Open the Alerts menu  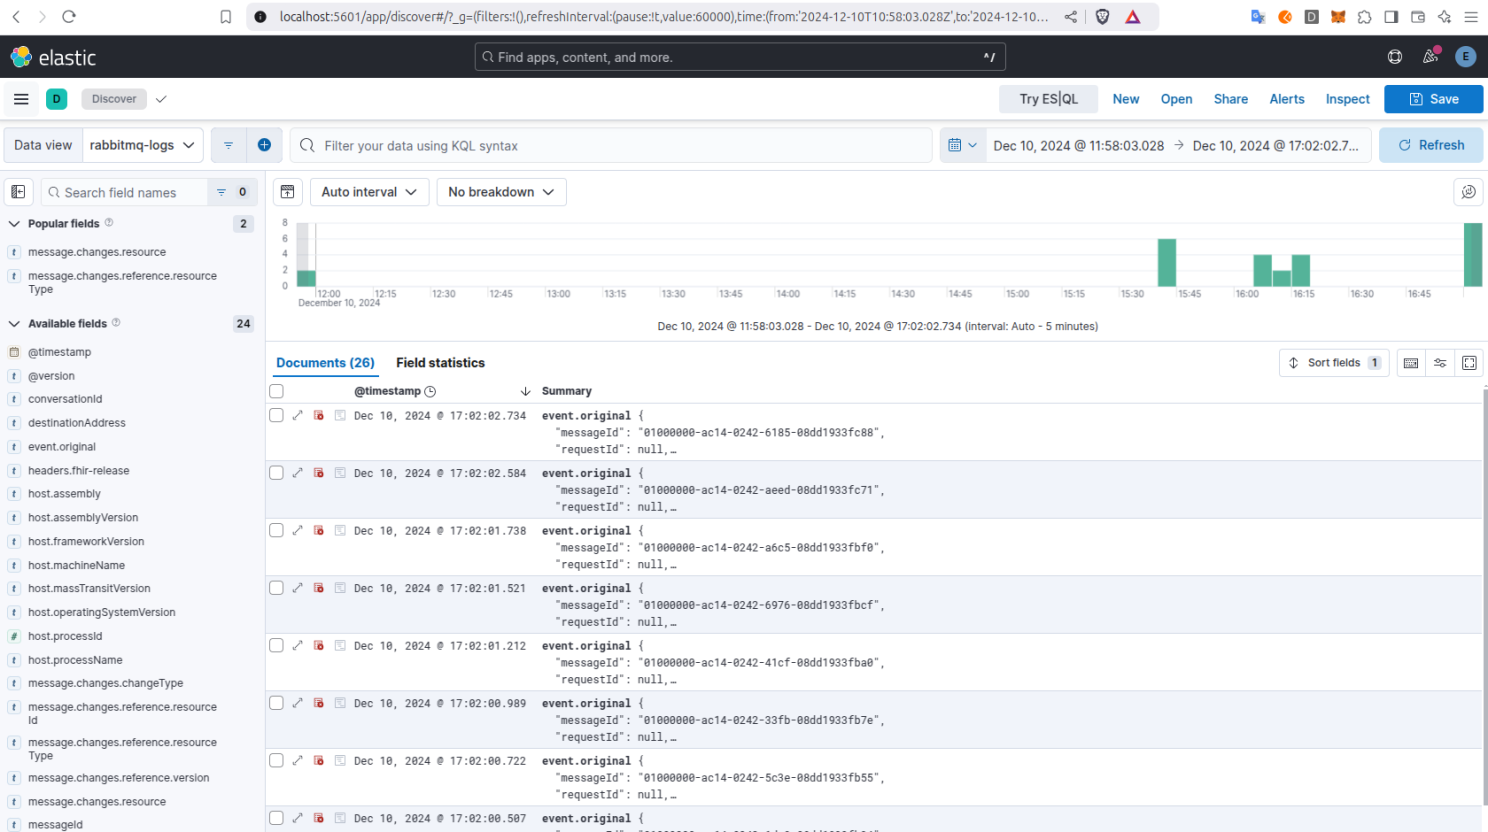point(1287,99)
